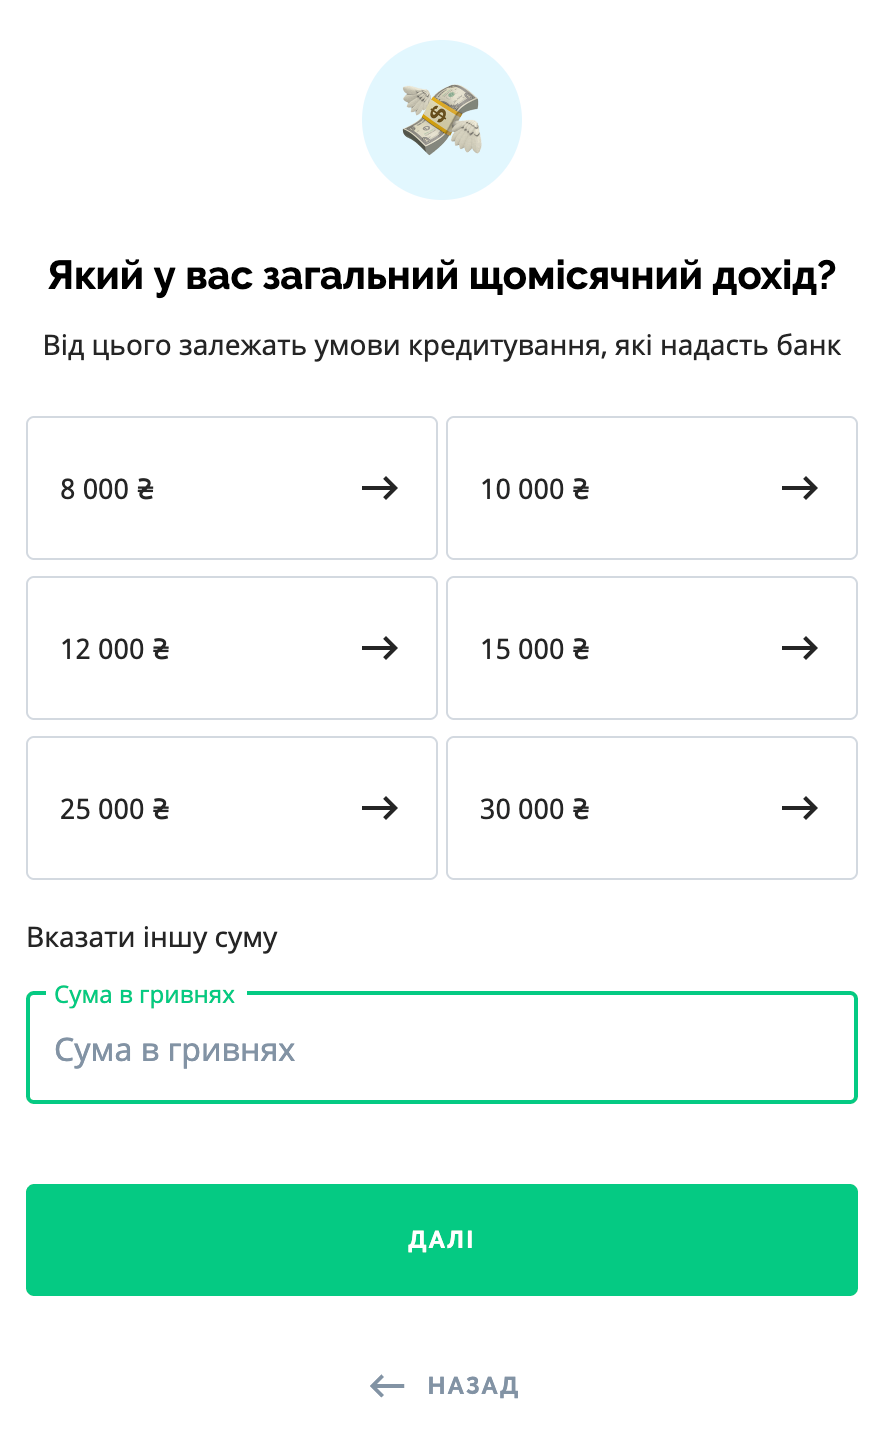Click the monthly income question heading
886x1444 pixels.
pos(442,276)
